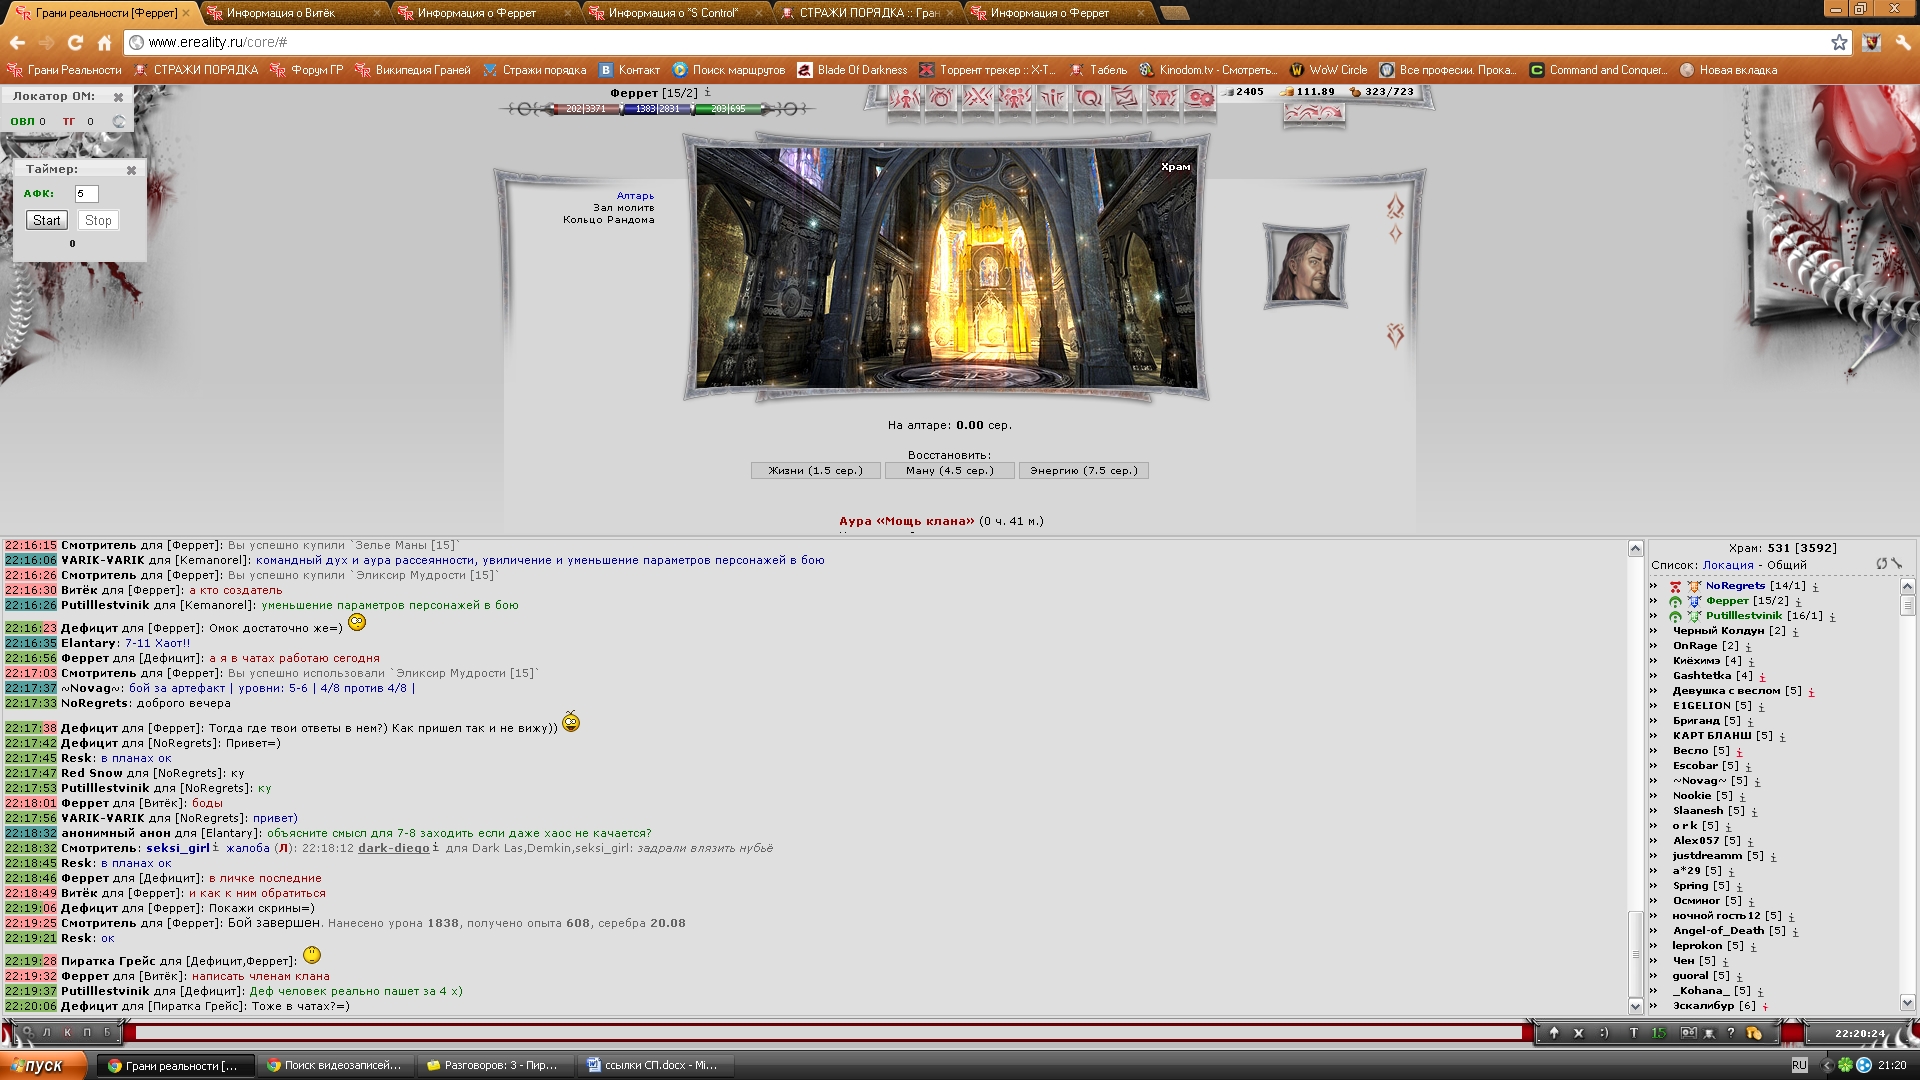This screenshot has height=1080, width=1920.
Task: Click the lower red rune icon near the portrait
Action: (1395, 334)
